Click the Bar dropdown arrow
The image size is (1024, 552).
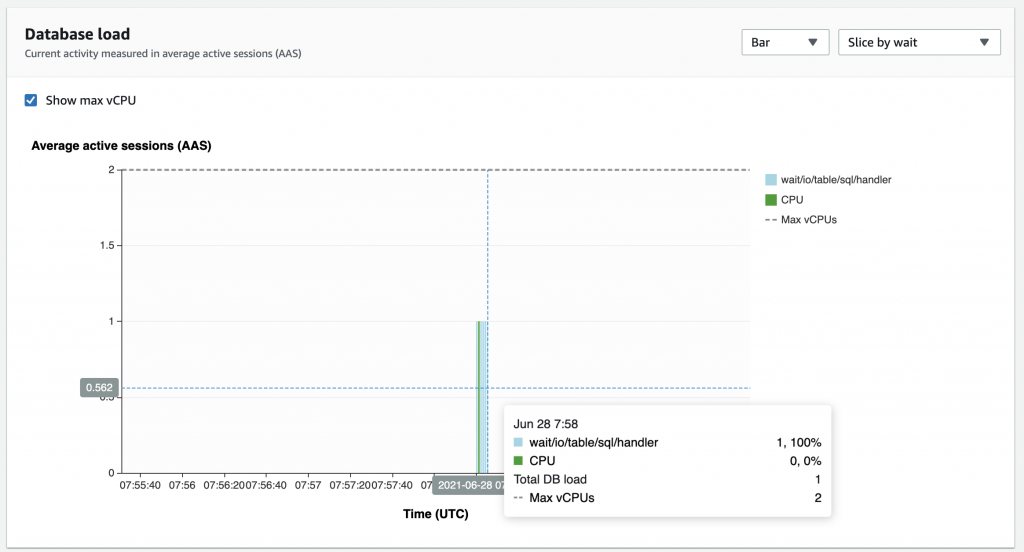coord(812,42)
